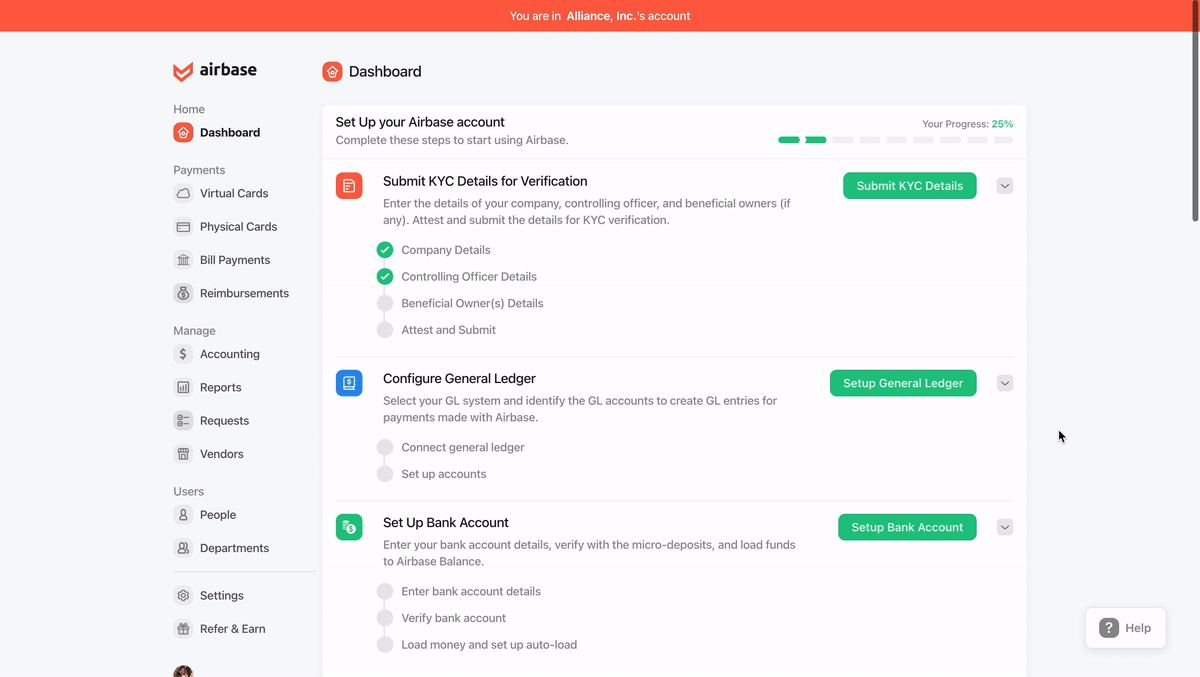Click the Dashboard home icon in sidebar
The width and height of the screenshot is (1200, 677).
[x=183, y=132]
